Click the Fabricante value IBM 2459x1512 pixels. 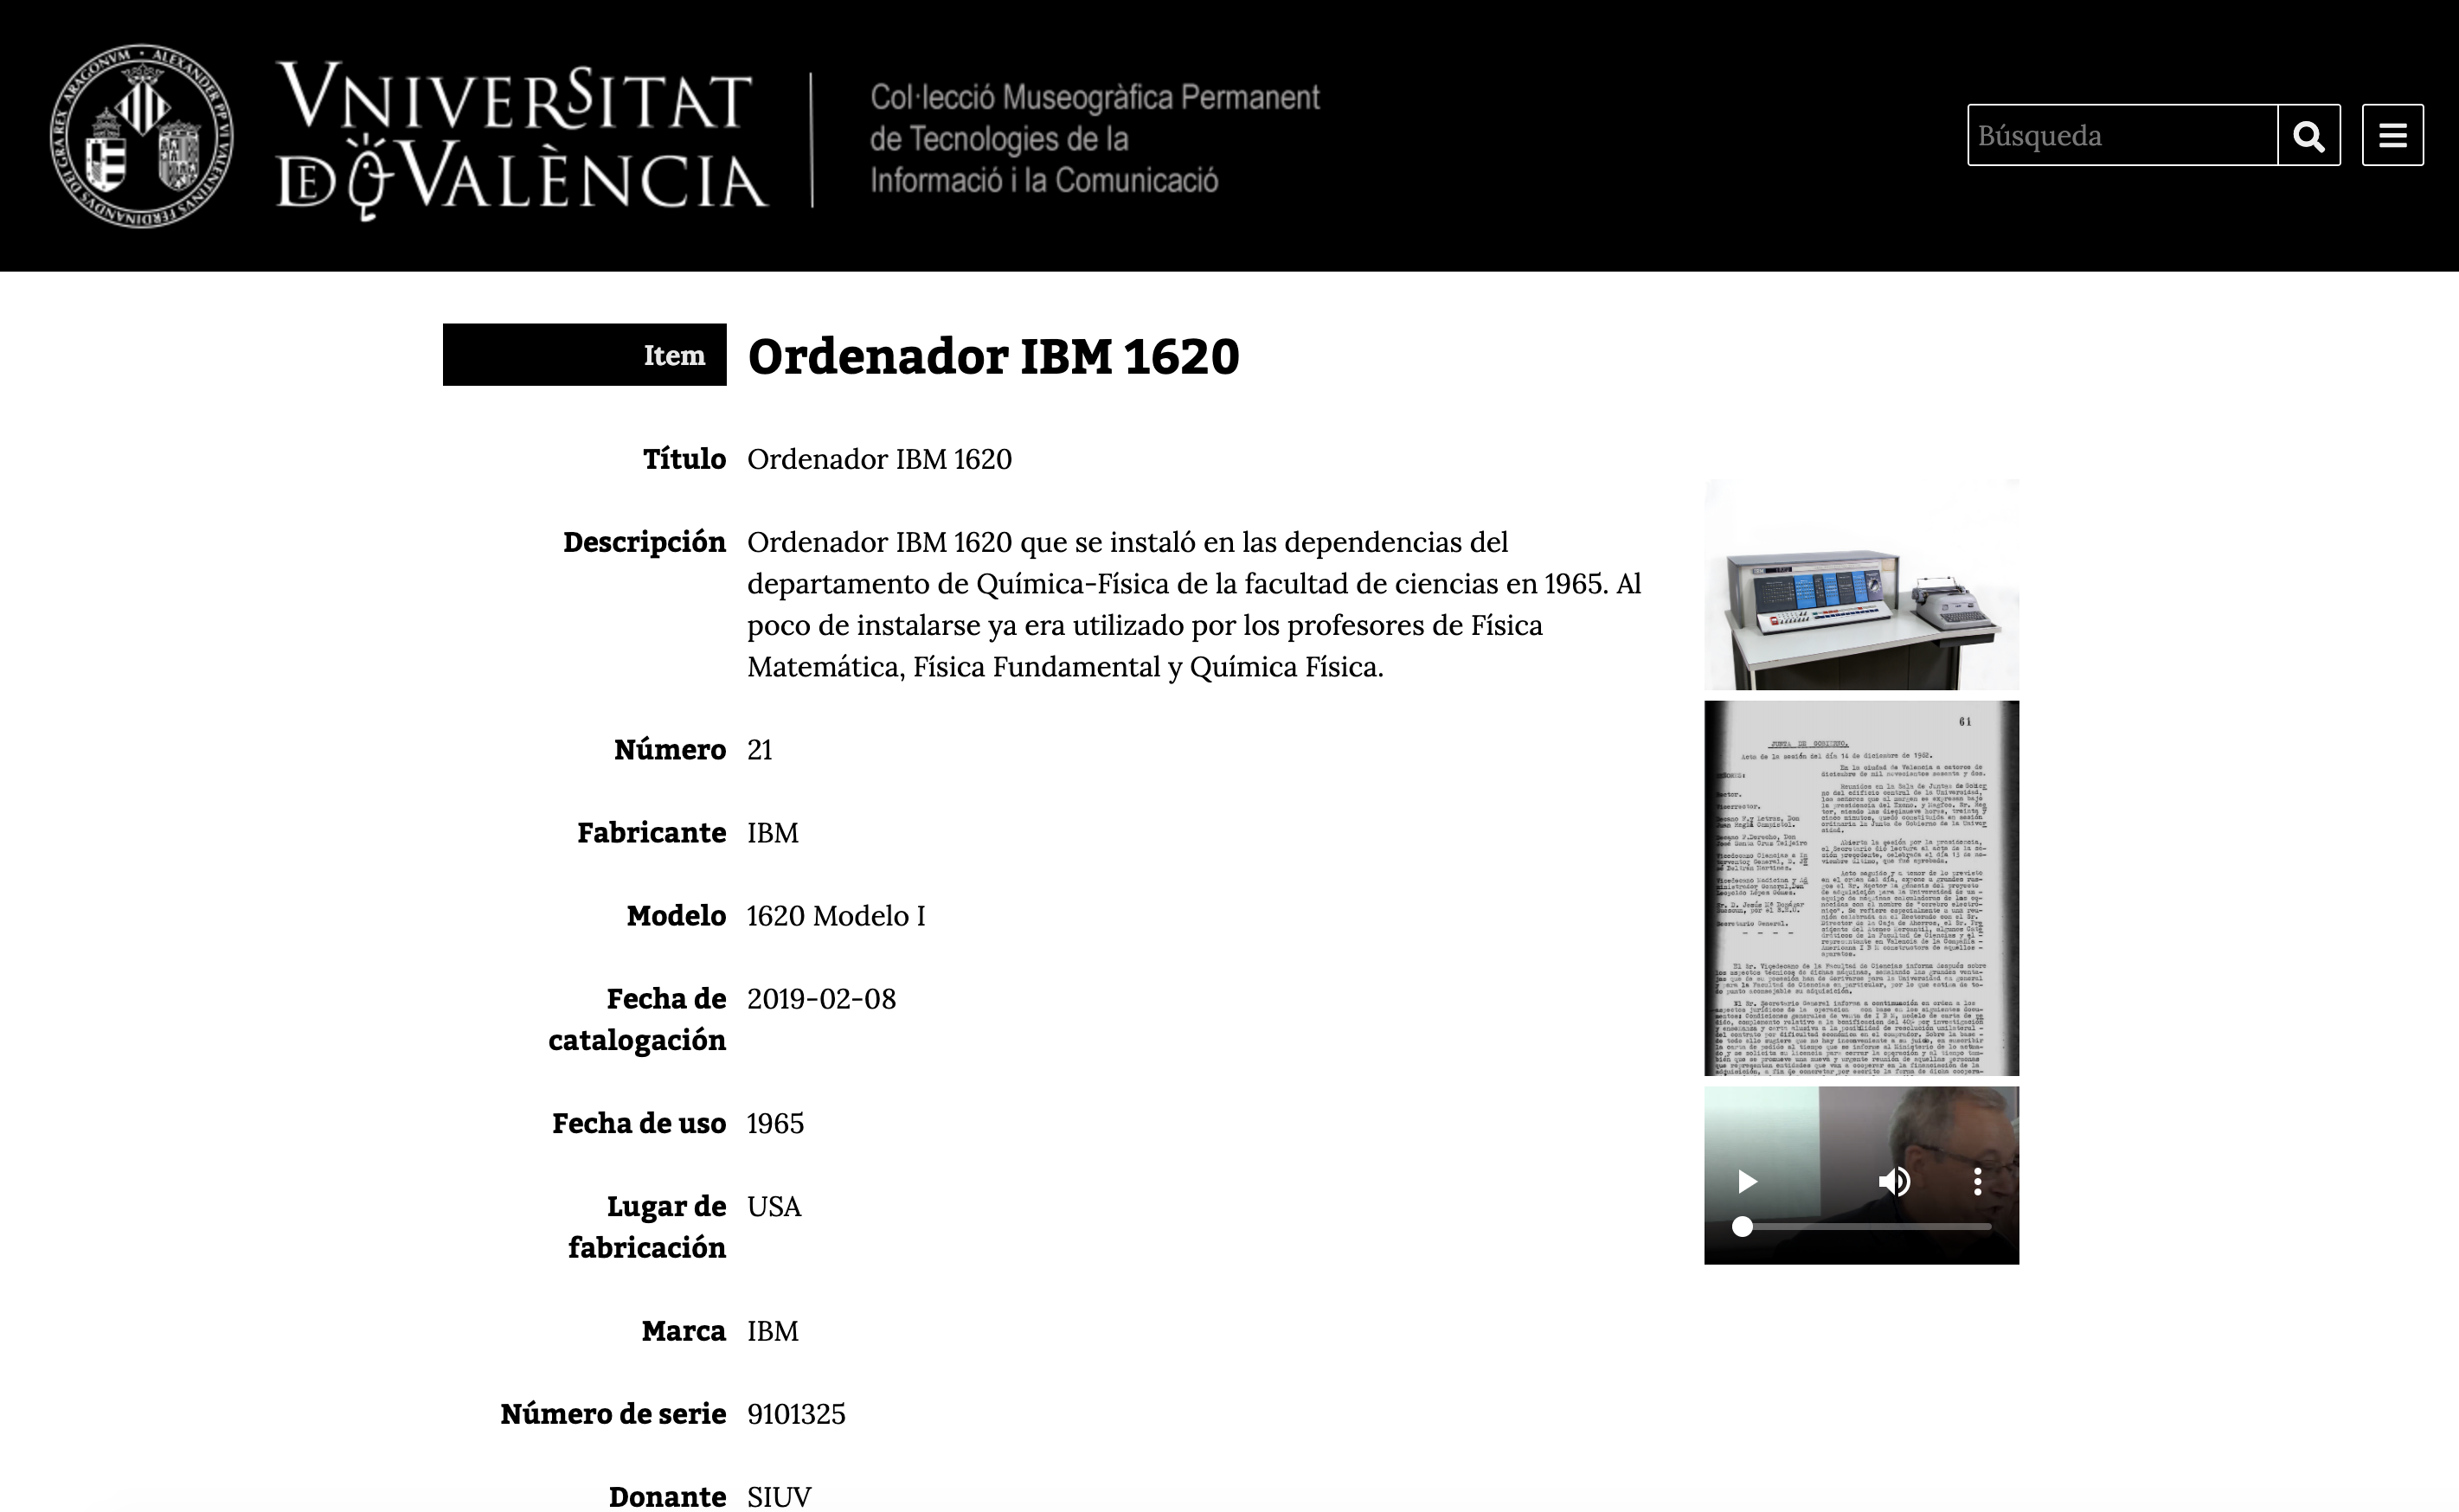pos(772,833)
